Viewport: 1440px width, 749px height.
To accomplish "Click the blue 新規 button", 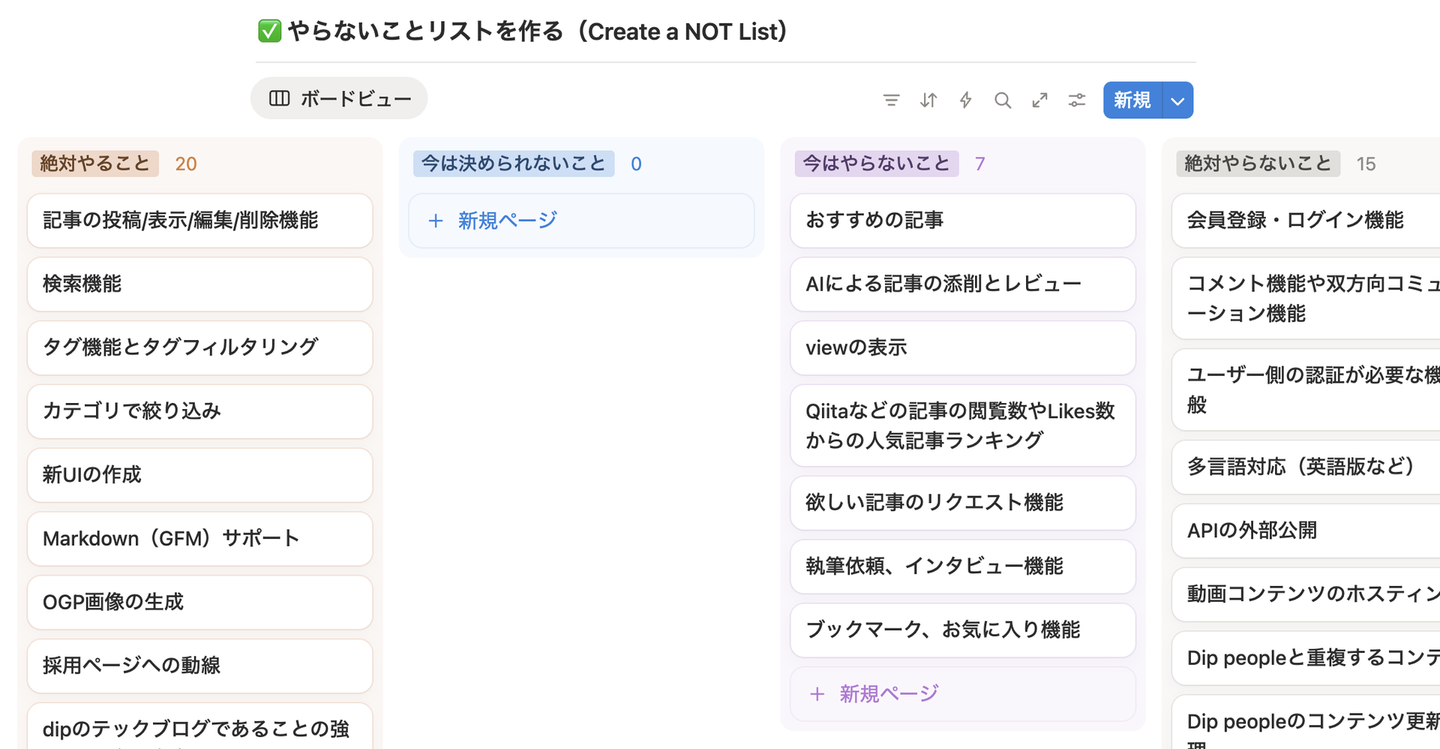I will click(x=1132, y=100).
